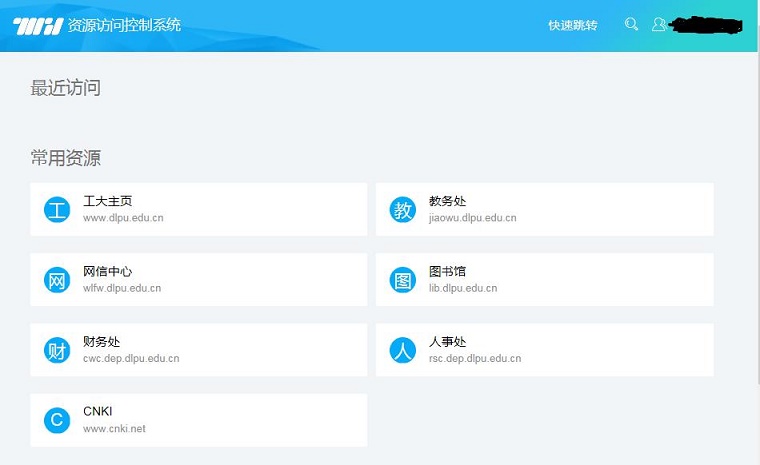
Task: Select the 人事处 resource title
Action: point(447,342)
